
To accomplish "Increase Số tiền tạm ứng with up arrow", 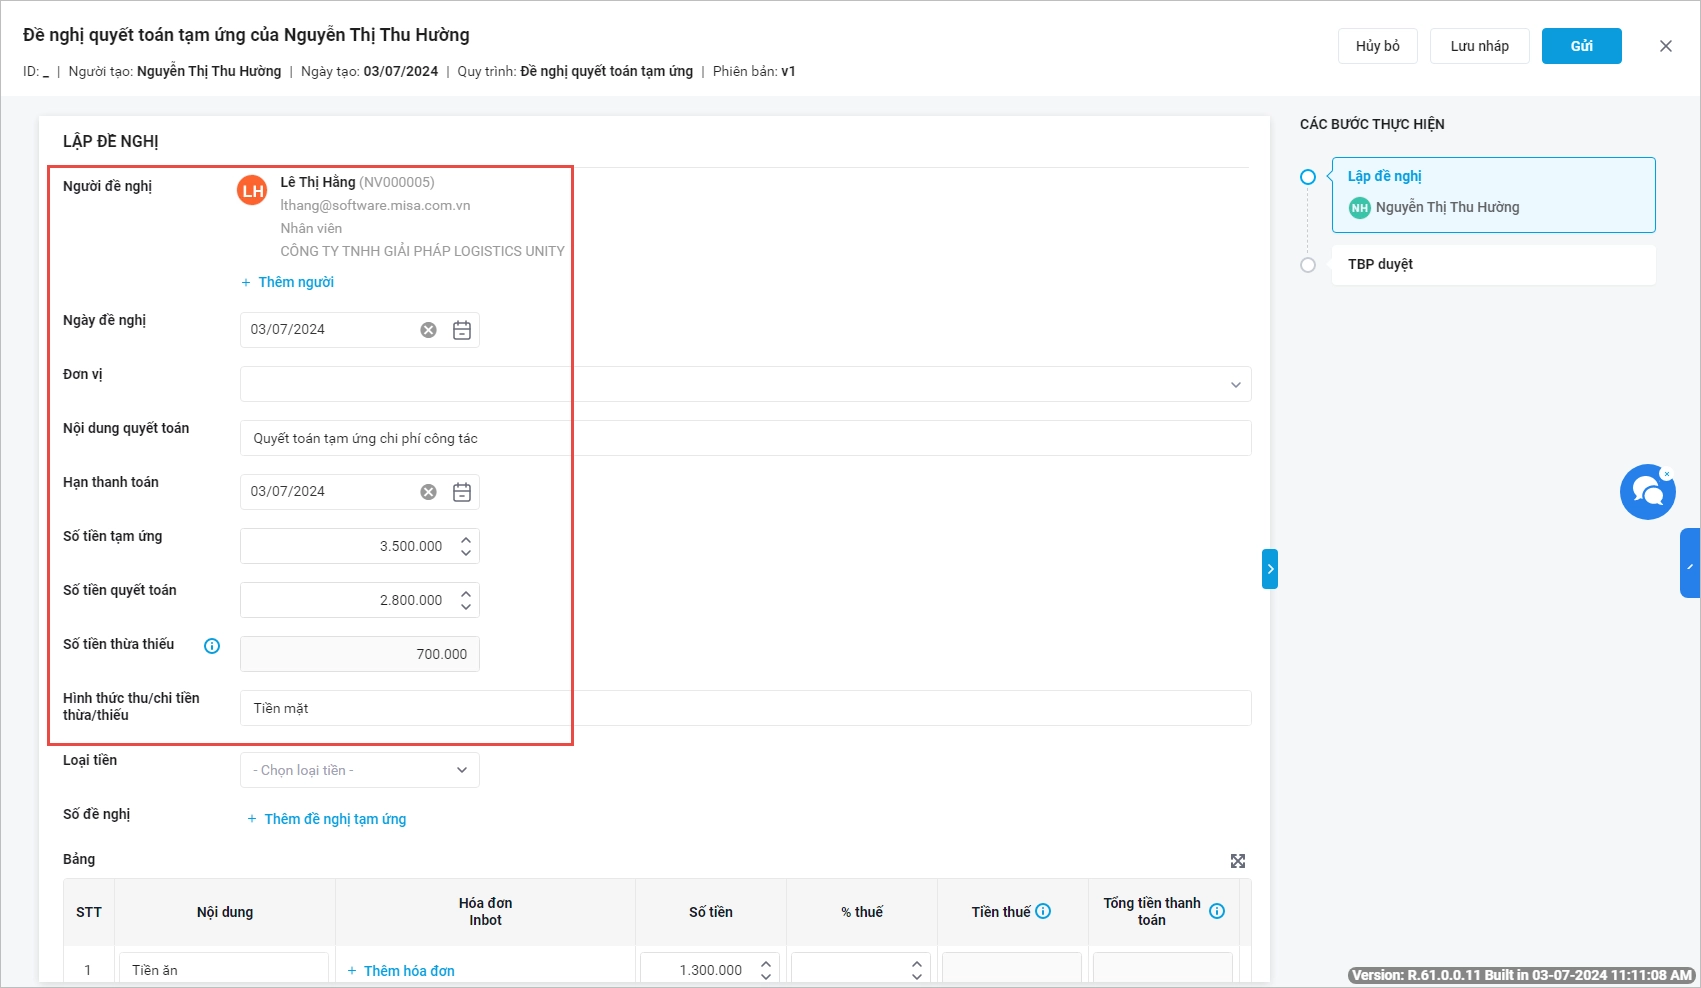I will pyautogui.click(x=466, y=540).
